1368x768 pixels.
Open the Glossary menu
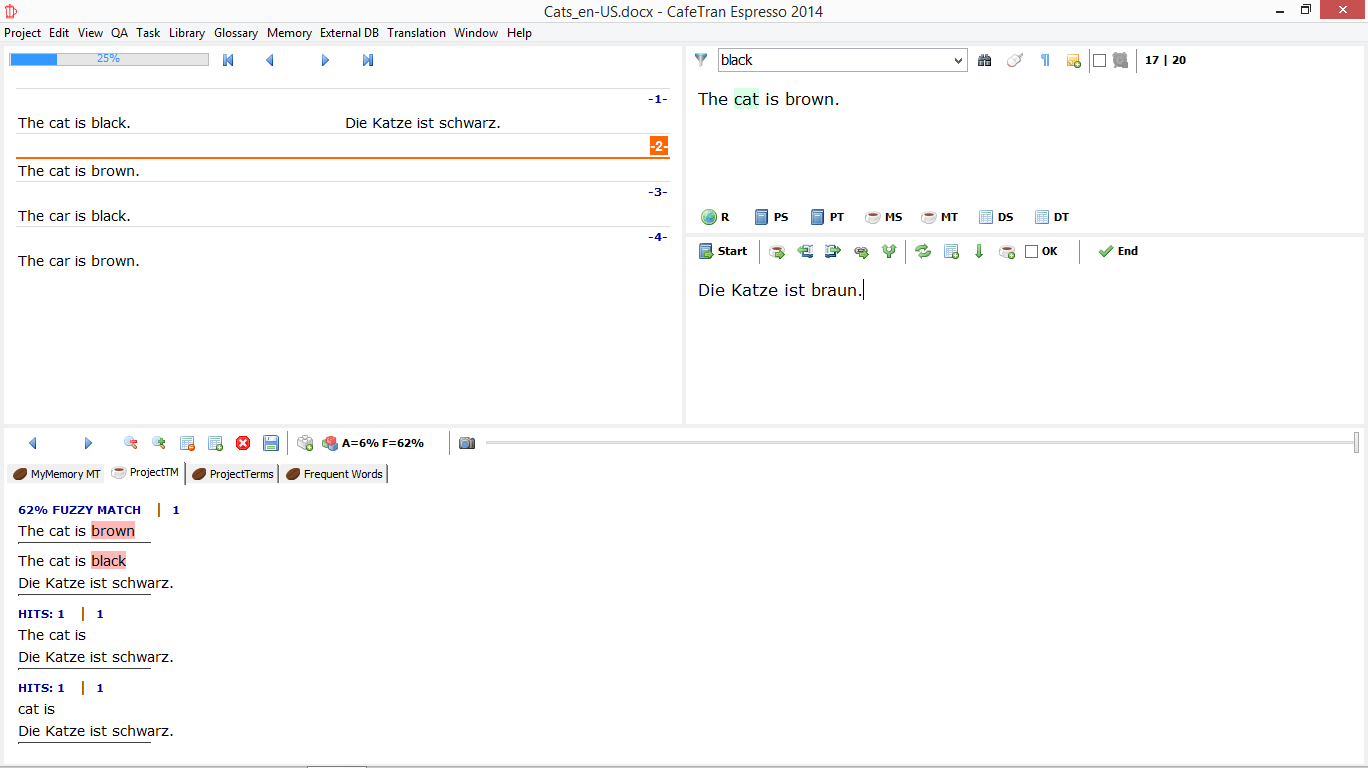pos(236,33)
